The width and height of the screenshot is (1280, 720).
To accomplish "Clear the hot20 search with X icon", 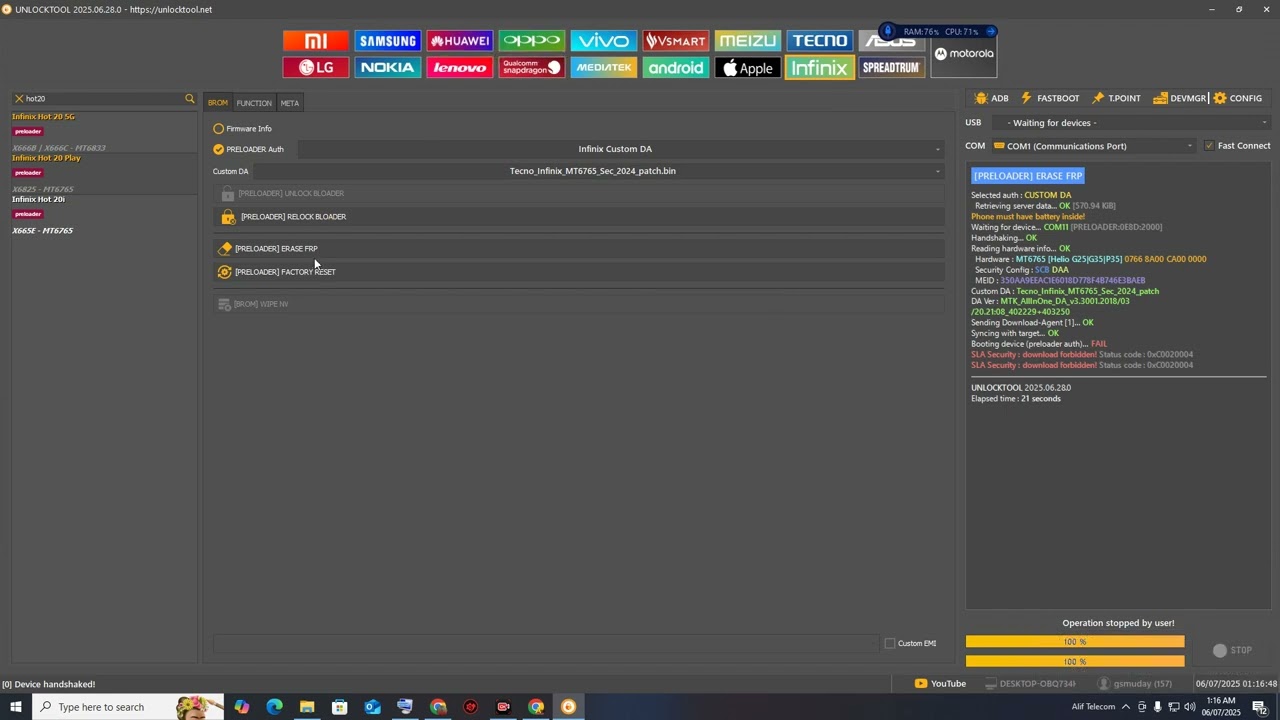I will pyautogui.click(x=19, y=99).
